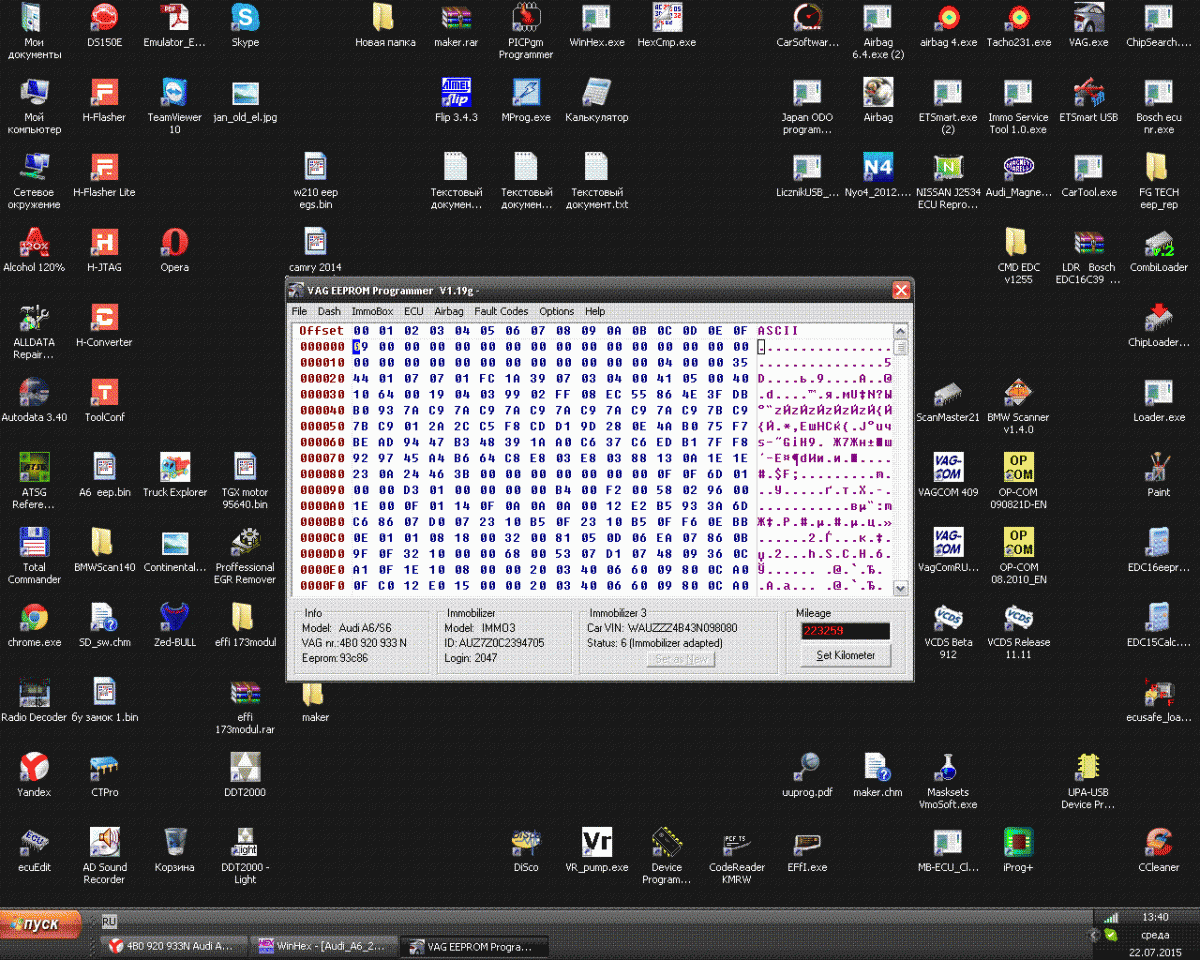Click the Set Kilometer button
Viewport: 1200px width, 960px height.
pos(845,656)
